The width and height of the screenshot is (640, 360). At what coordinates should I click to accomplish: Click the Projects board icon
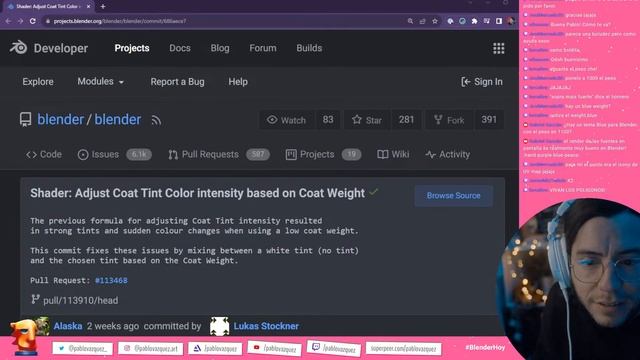click(x=291, y=155)
